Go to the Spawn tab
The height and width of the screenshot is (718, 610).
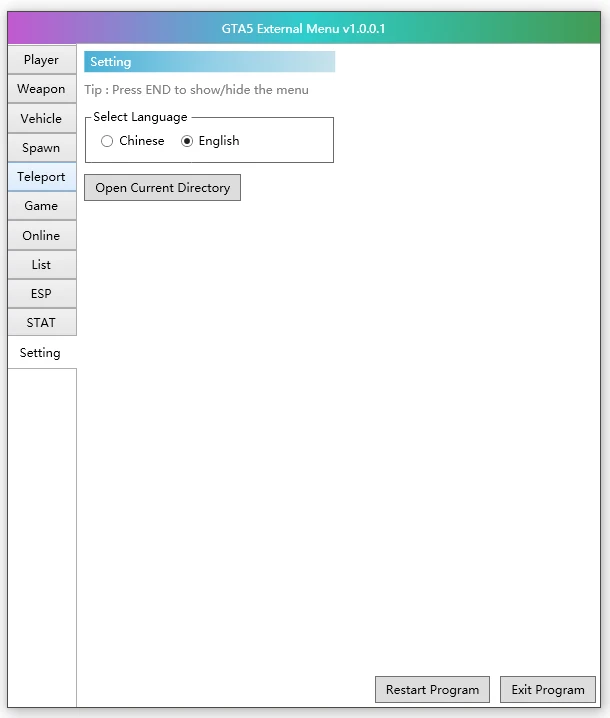(42, 147)
